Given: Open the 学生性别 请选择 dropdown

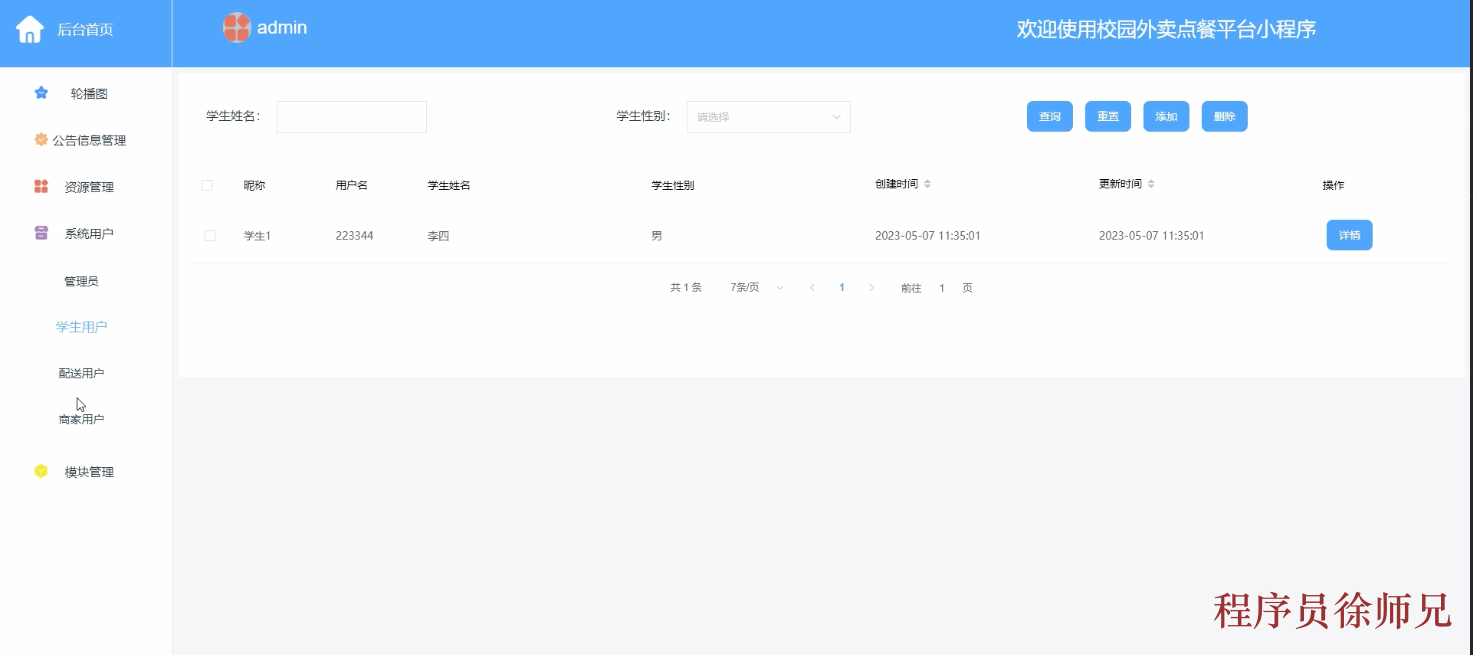Looking at the screenshot, I should (x=768, y=116).
